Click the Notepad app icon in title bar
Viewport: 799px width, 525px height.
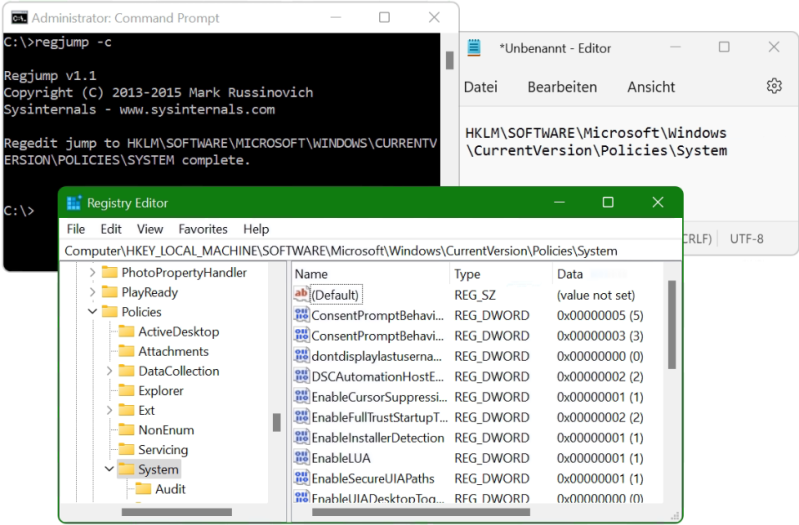point(474,48)
